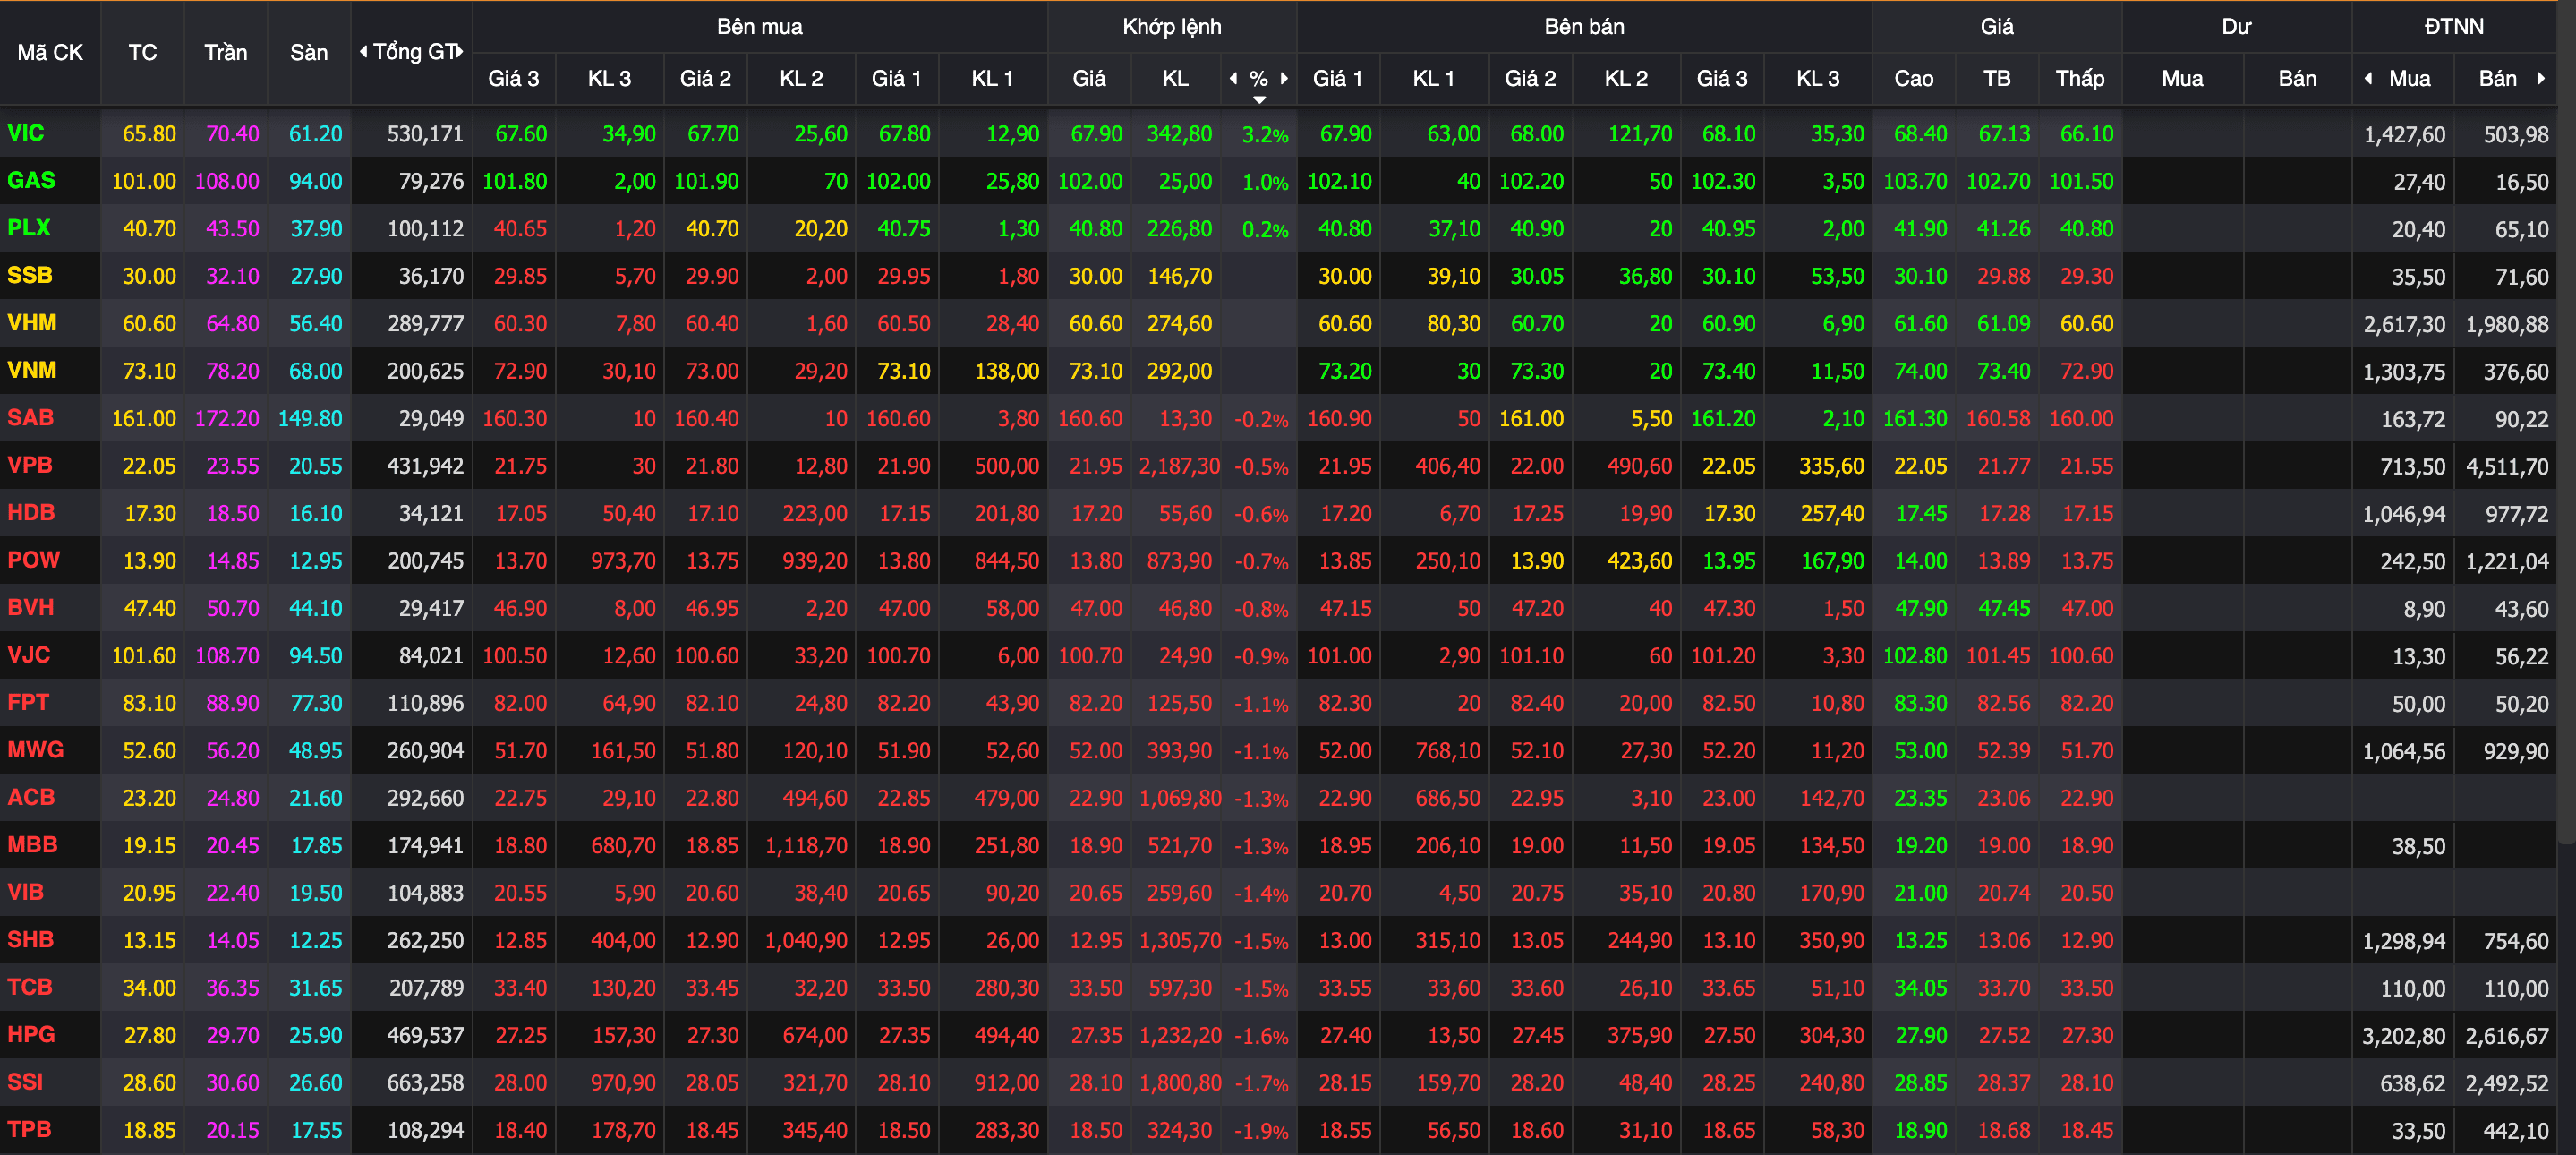Click the Bên mua group header

click(x=759, y=27)
